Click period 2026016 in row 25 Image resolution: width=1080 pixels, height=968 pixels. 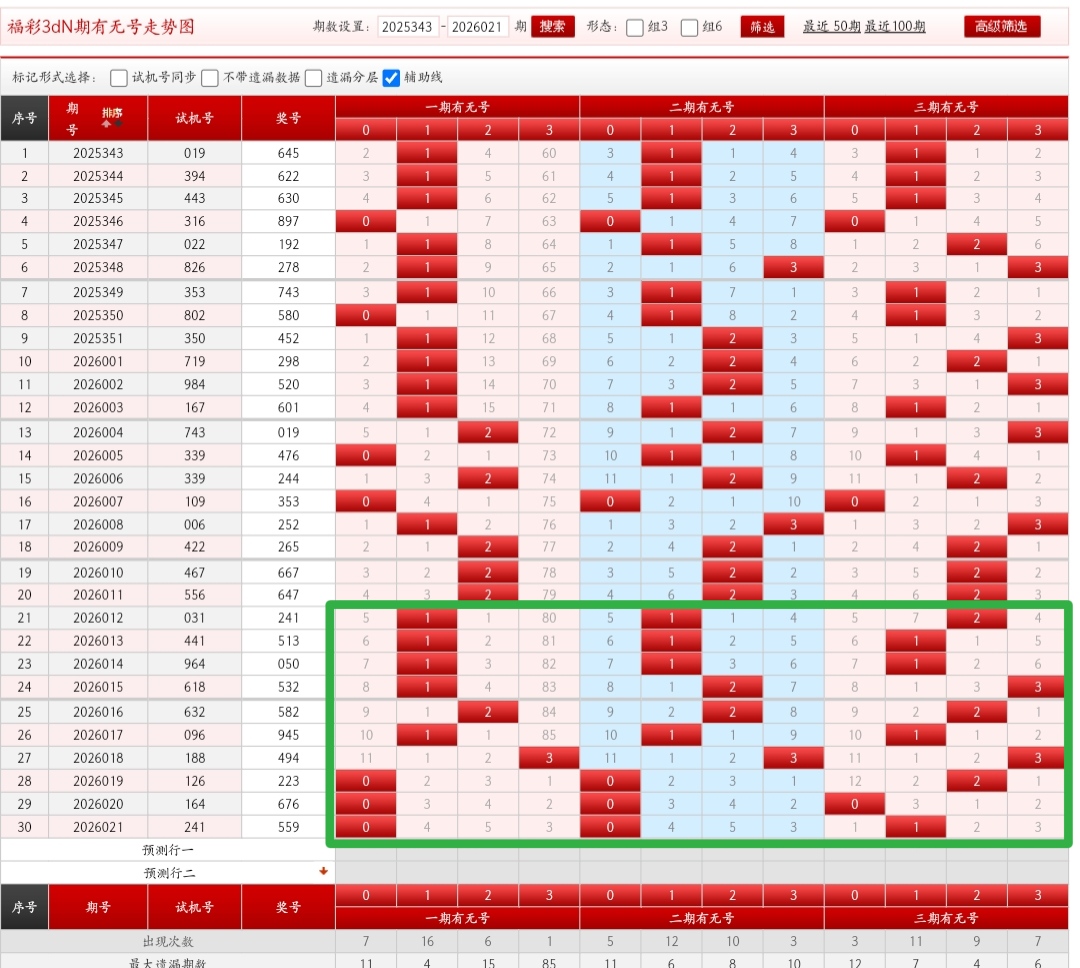pos(98,712)
